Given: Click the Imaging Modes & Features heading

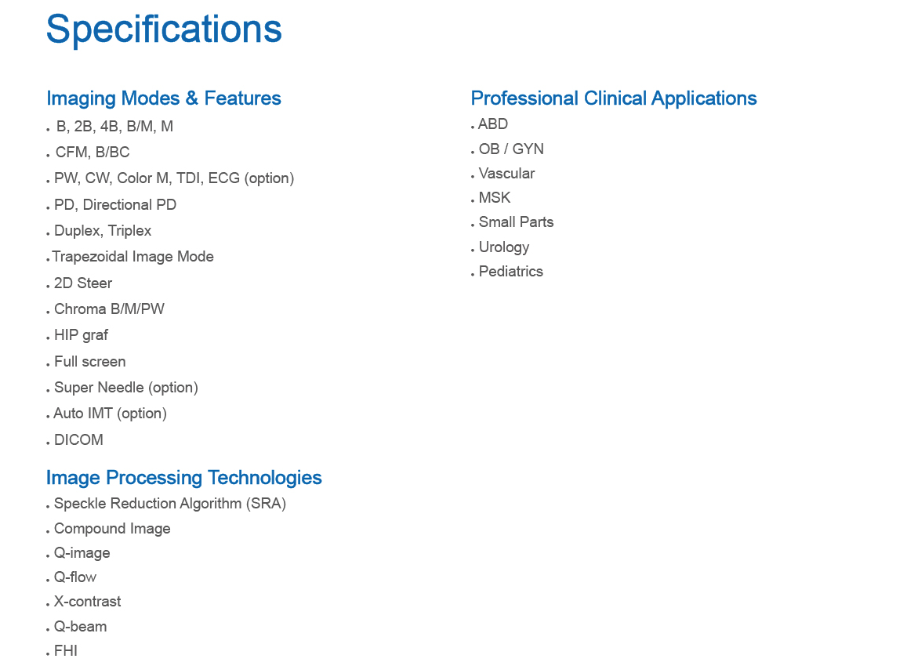Looking at the screenshot, I should [x=164, y=98].
